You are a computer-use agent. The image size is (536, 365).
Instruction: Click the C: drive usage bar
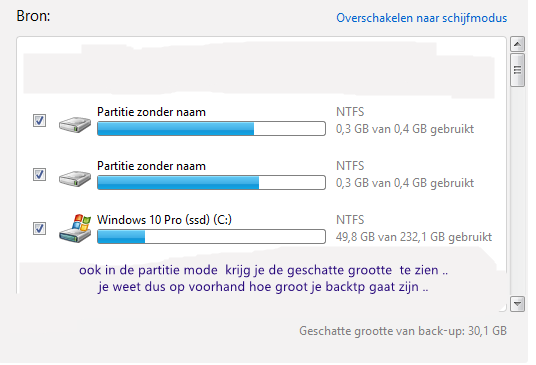(211, 236)
